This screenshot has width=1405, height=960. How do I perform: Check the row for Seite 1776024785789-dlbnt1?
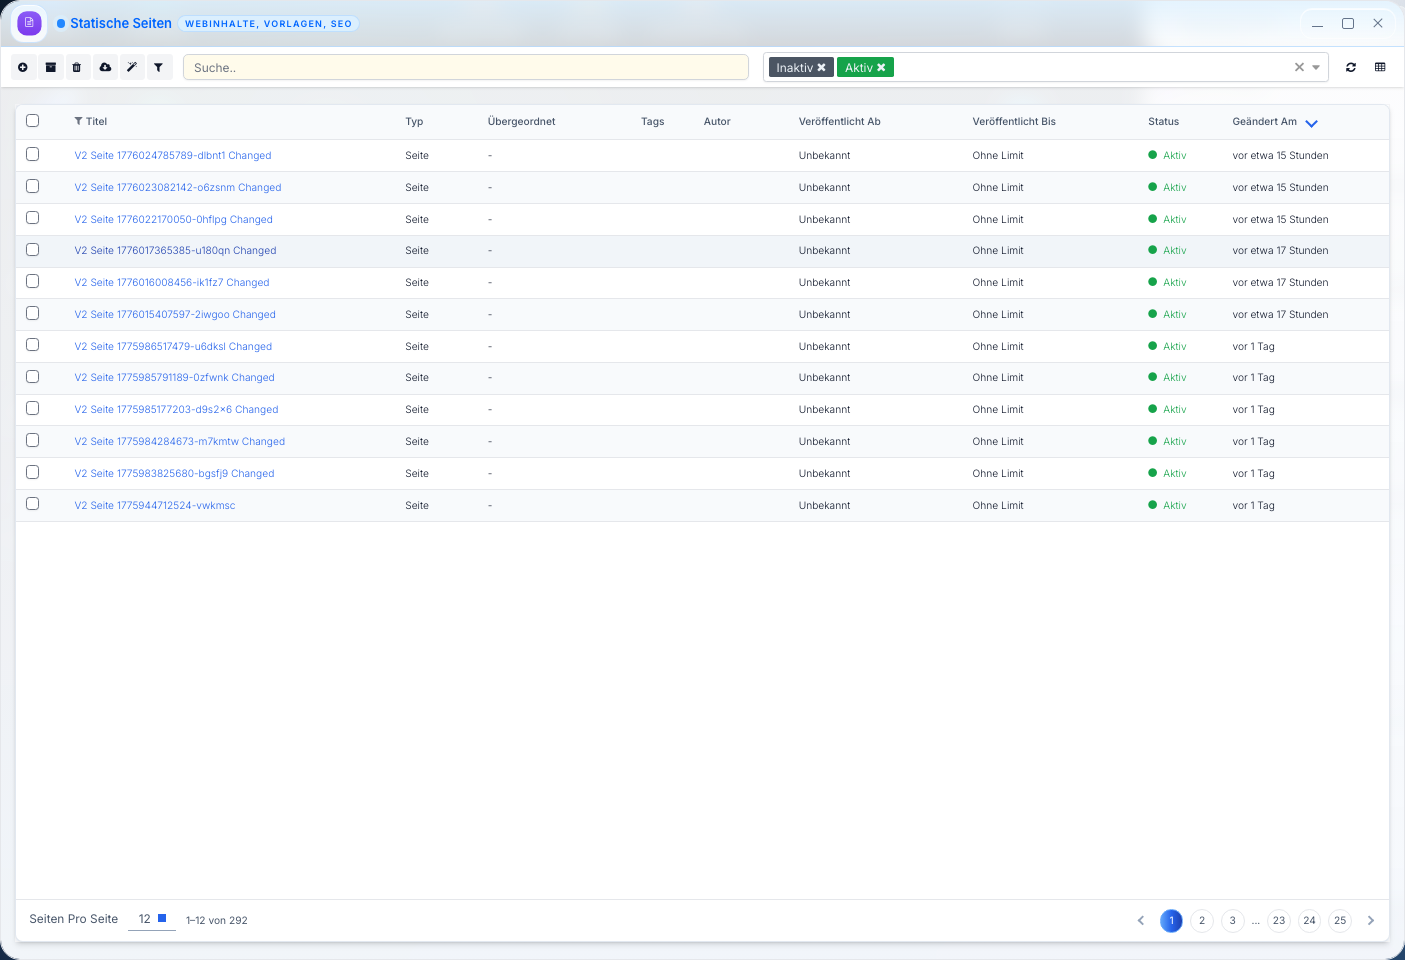(x=33, y=155)
